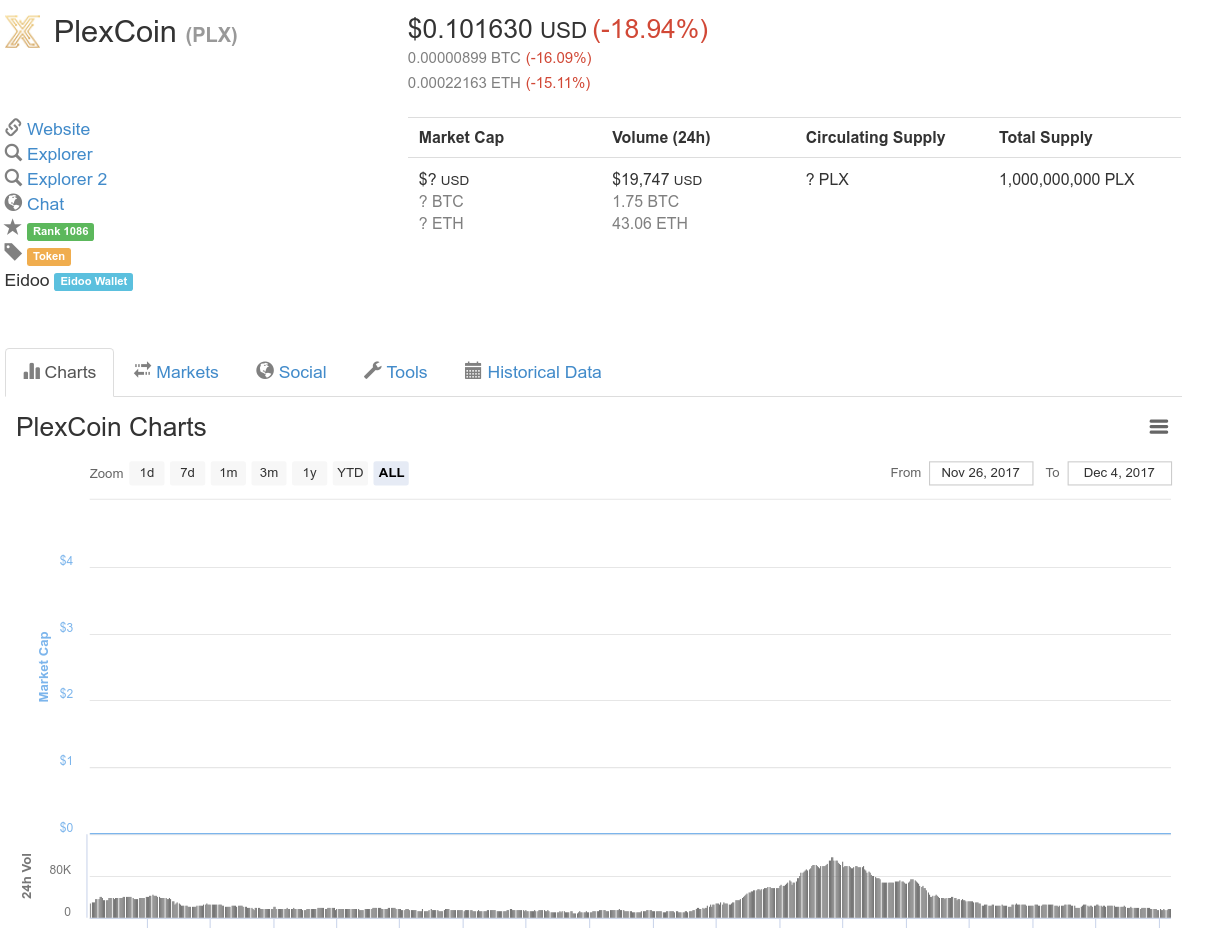Set chart zoom to 1y
Image resolution: width=1206 pixels, height=928 pixels.
(x=310, y=473)
